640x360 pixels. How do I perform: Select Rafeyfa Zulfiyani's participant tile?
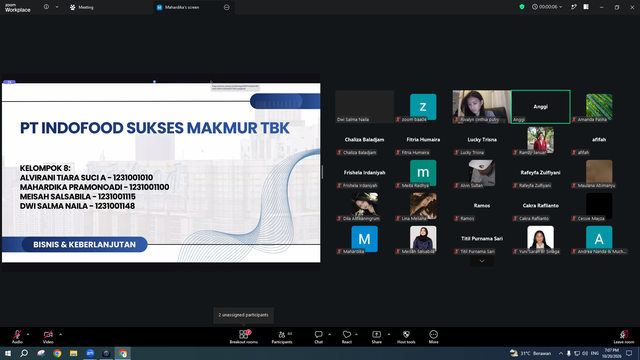point(540,173)
